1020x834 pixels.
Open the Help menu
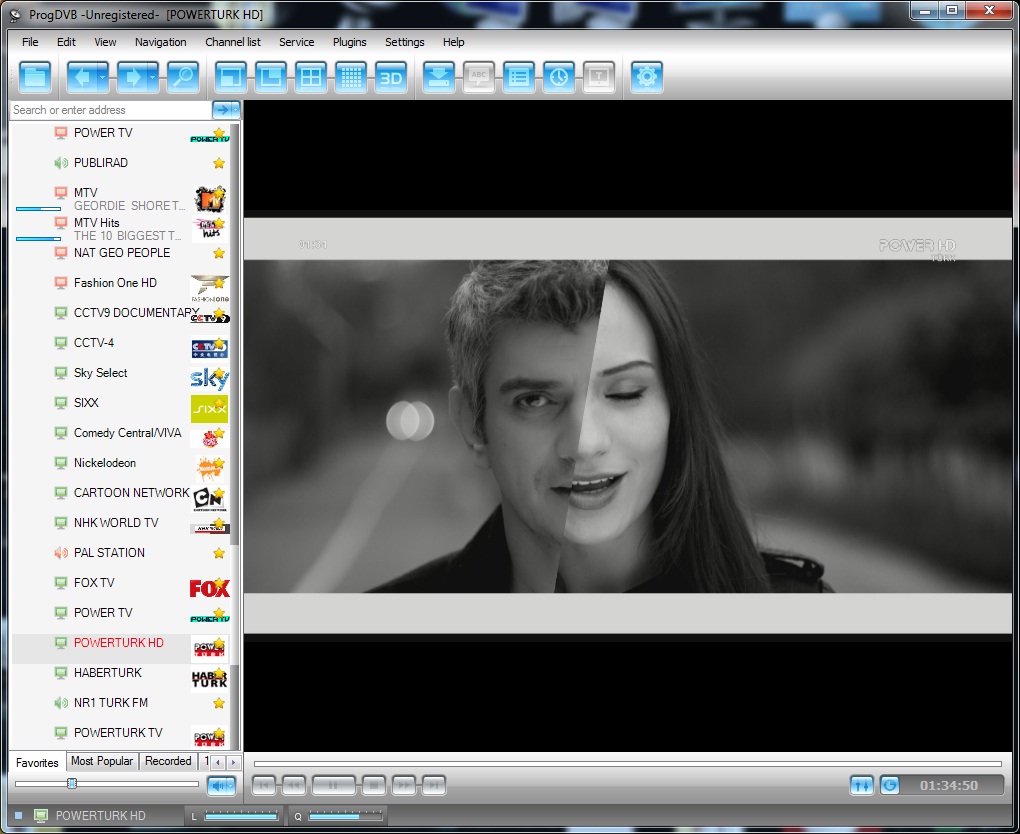coord(453,42)
